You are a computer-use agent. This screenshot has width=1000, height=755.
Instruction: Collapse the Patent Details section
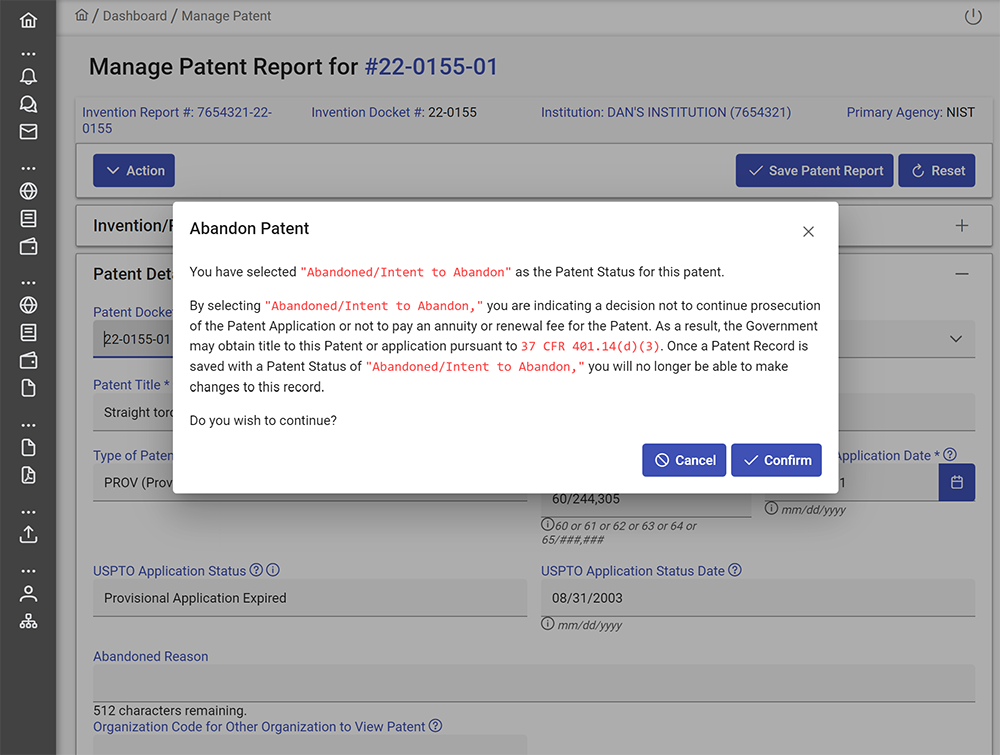pyautogui.click(x=961, y=274)
